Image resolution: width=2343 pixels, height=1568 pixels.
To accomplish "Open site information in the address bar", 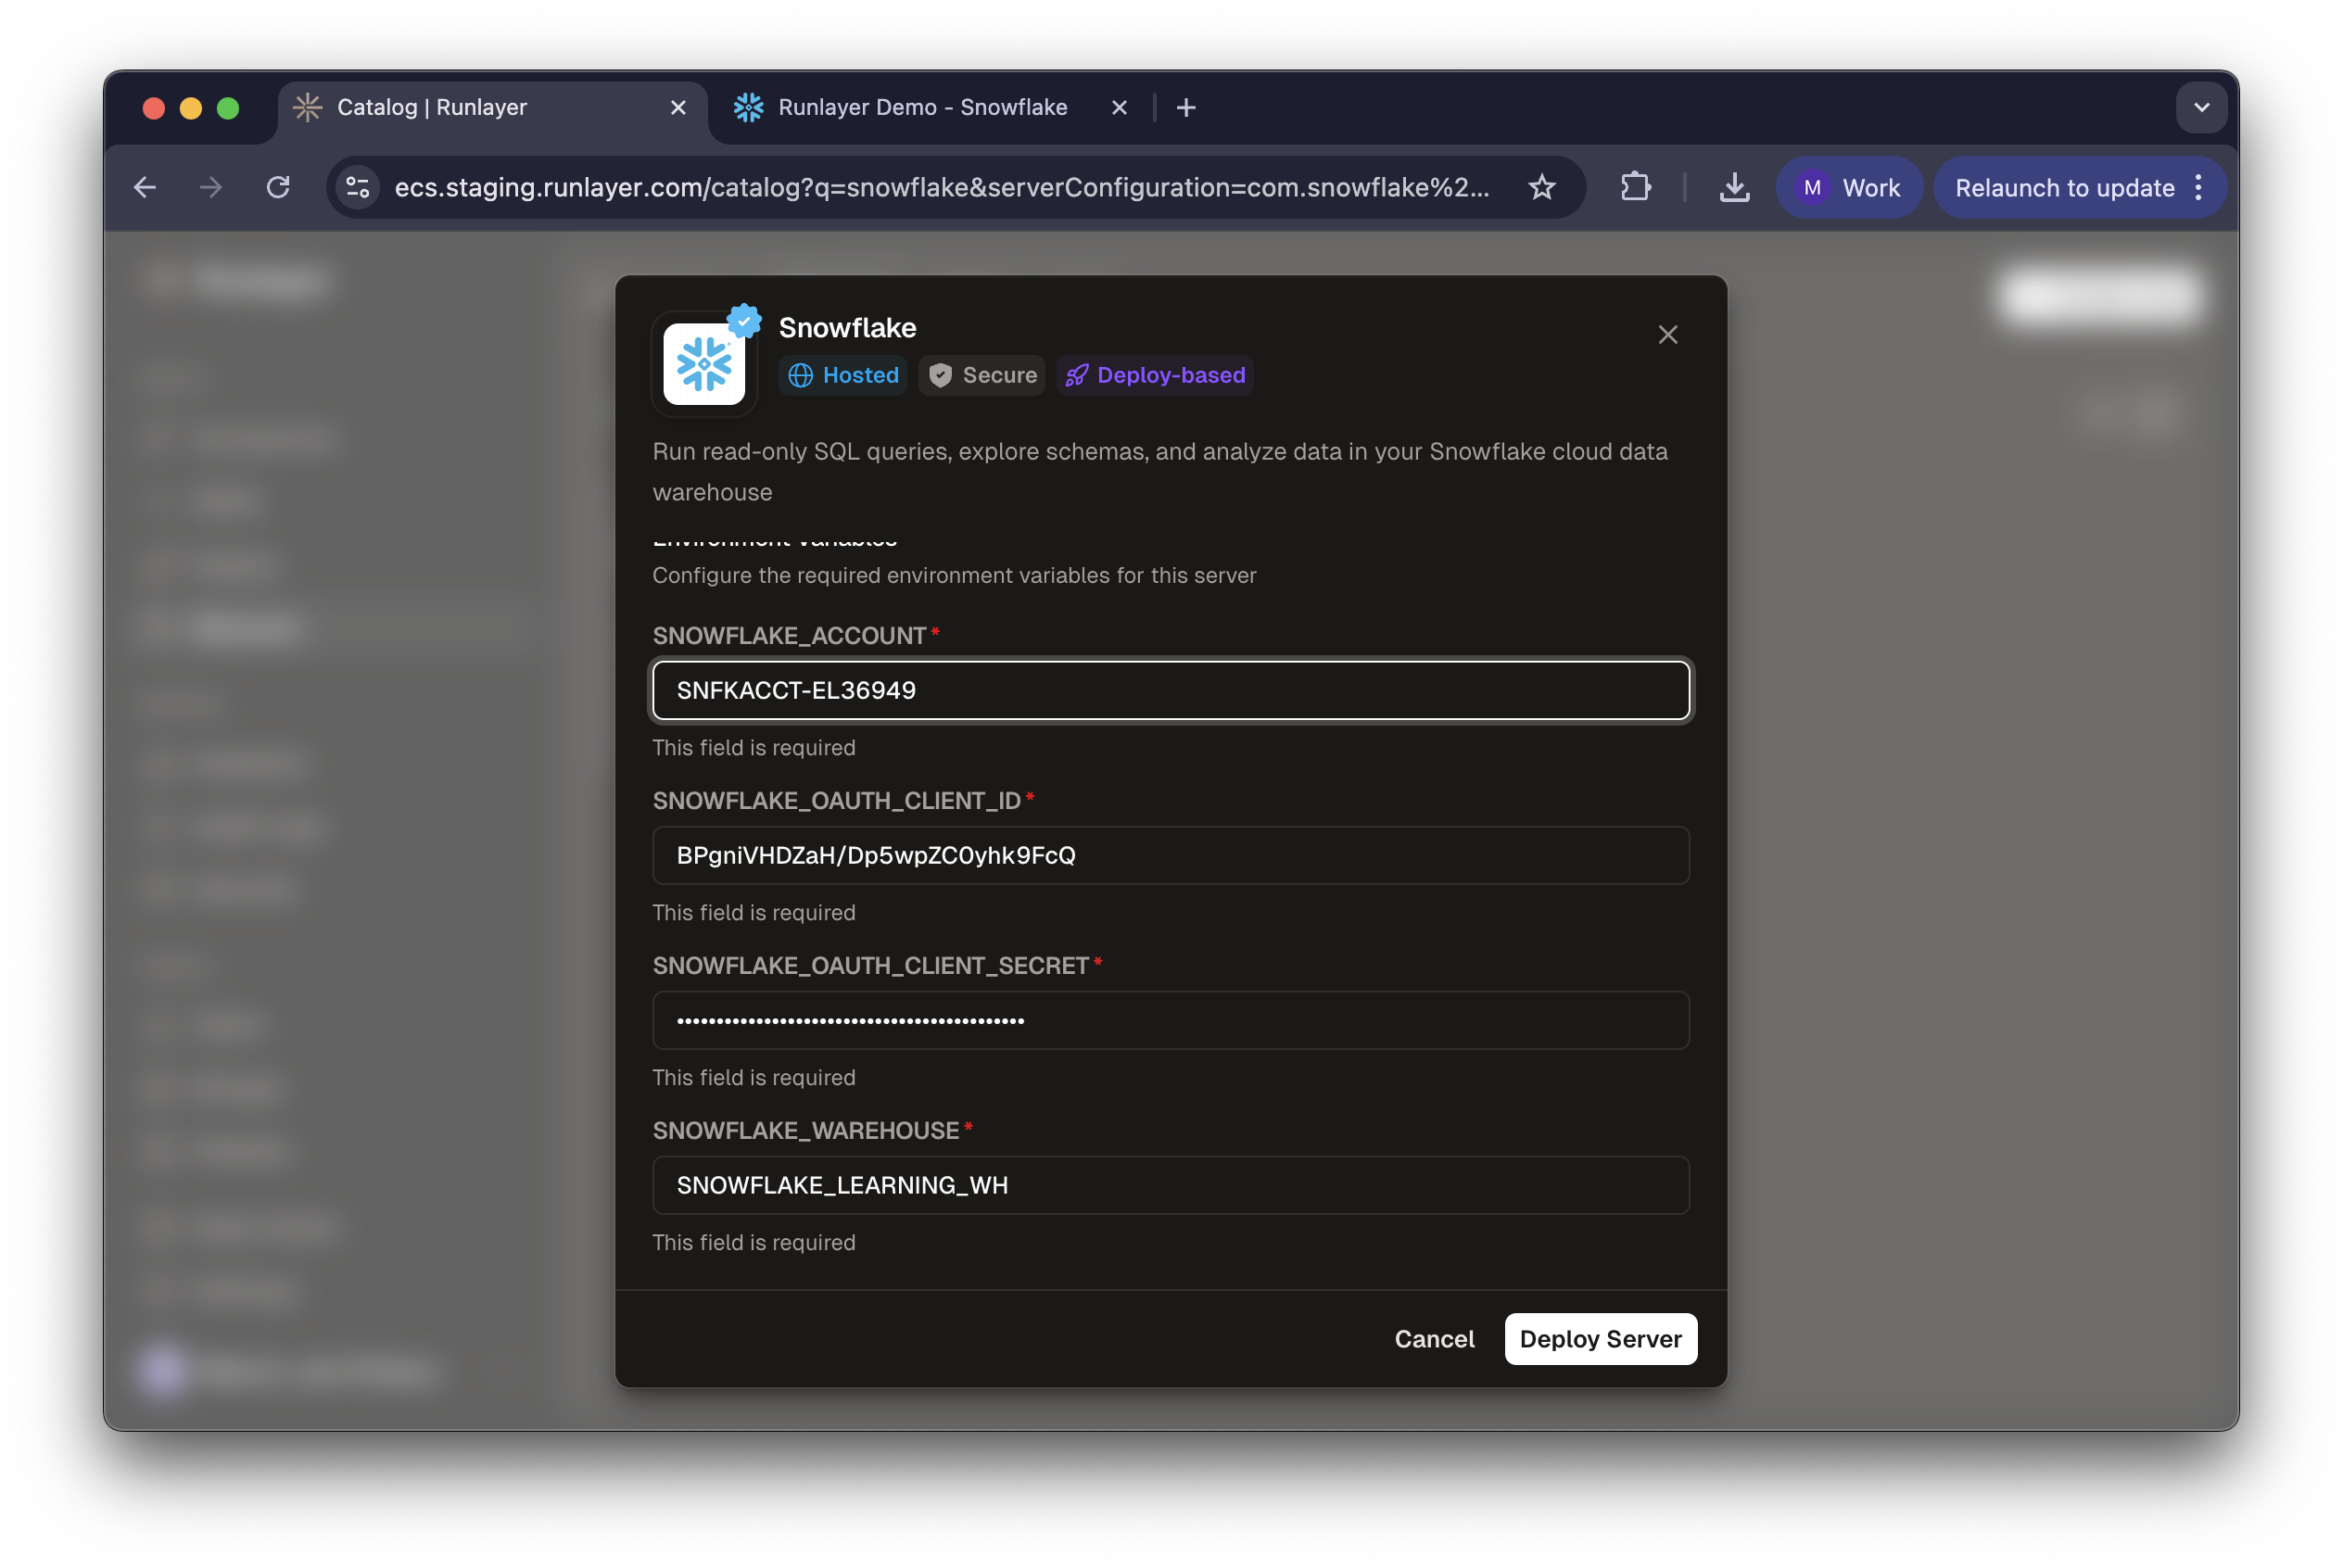I will [x=357, y=187].
